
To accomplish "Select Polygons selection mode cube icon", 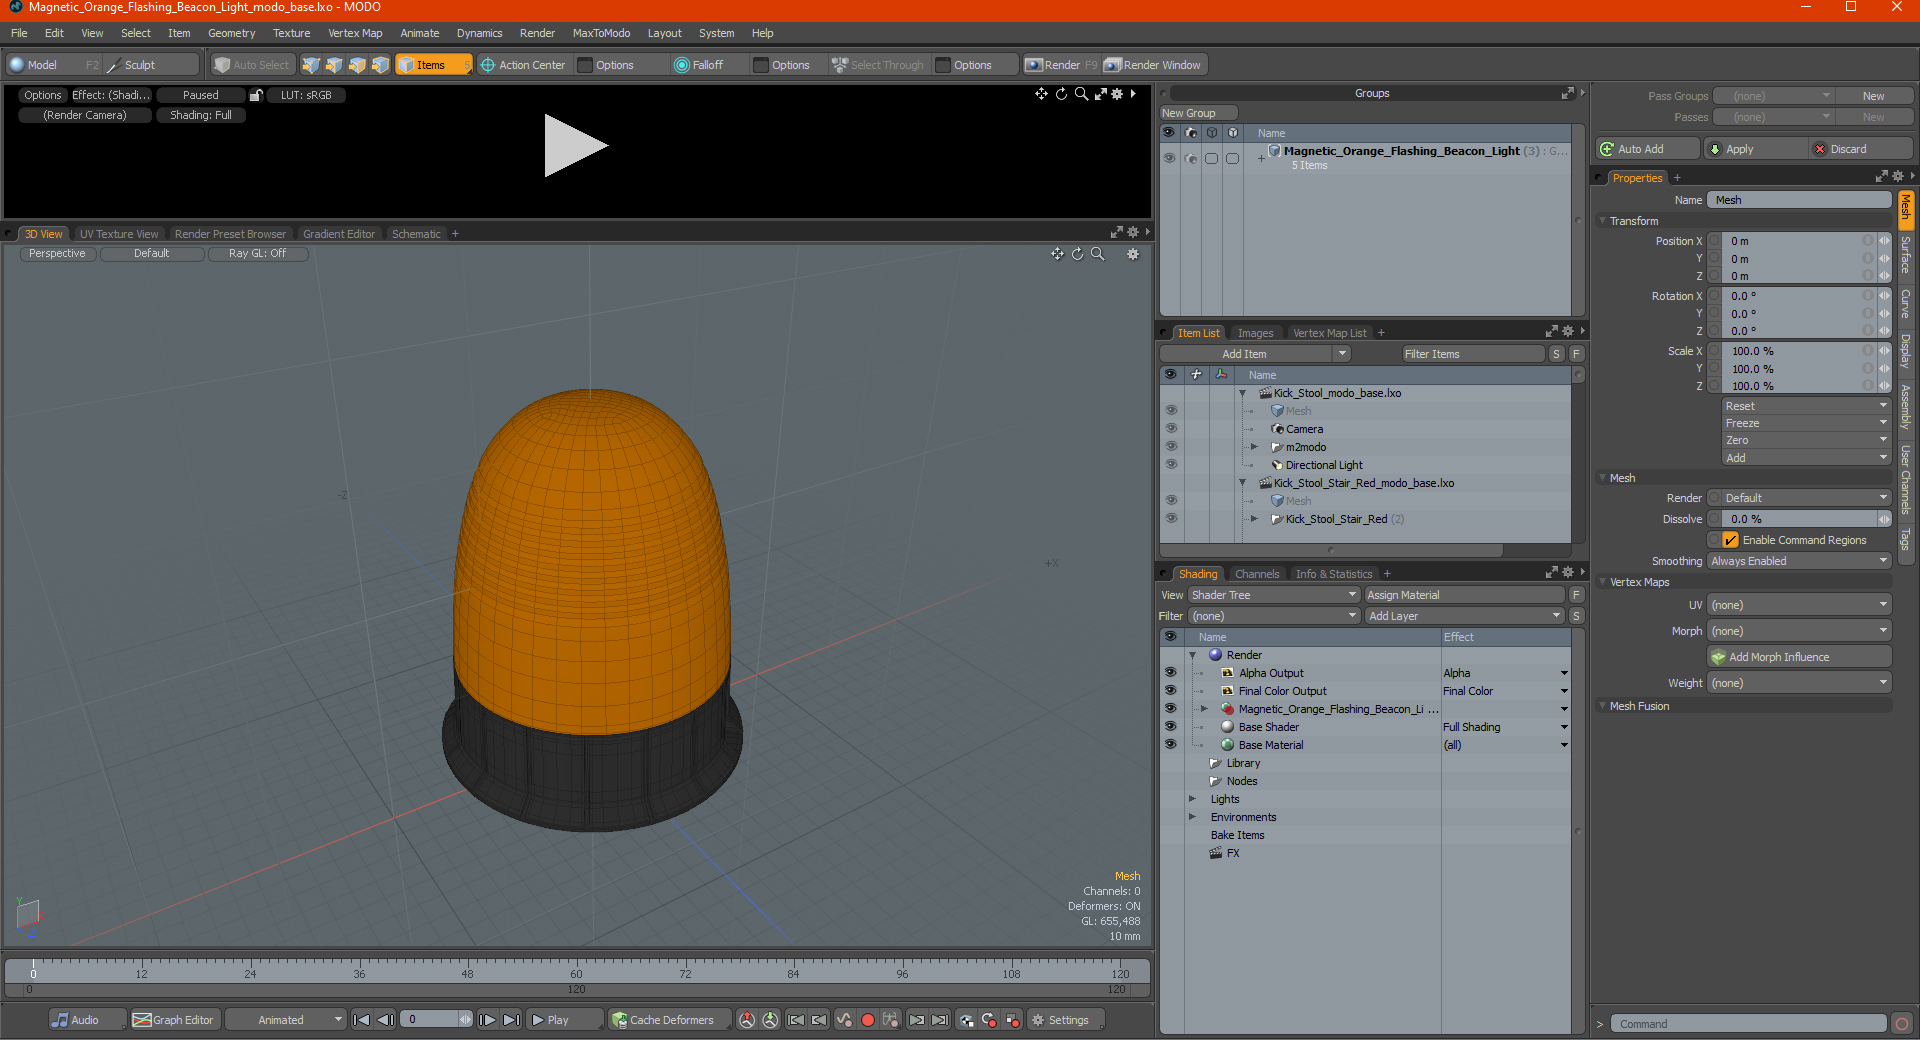I will point(357,65).
